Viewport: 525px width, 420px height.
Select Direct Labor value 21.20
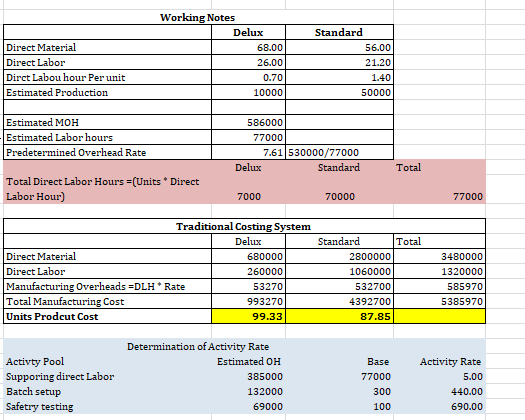(x=378, y=63)
